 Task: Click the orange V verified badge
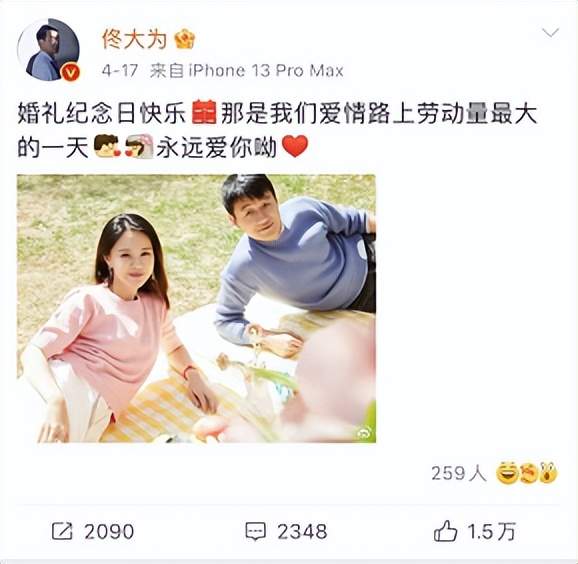[x=70, y=72]
